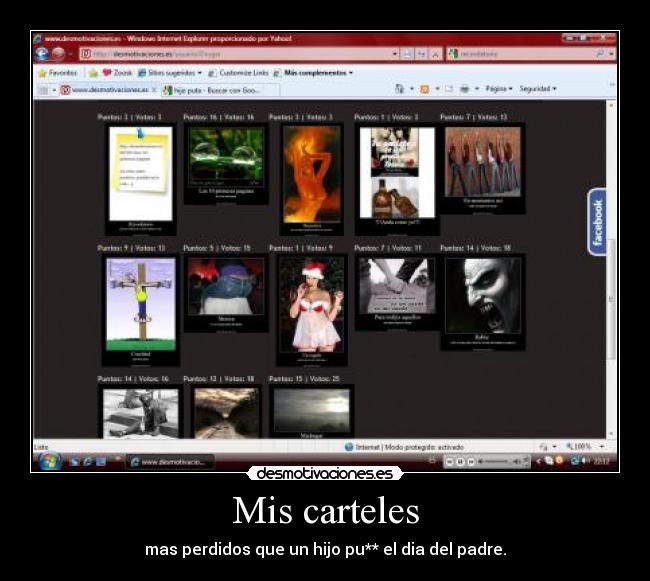This screenshot has width=650, height=581.
Task: Open the dark forest road poster thumbnail
Action: [226, 412]
